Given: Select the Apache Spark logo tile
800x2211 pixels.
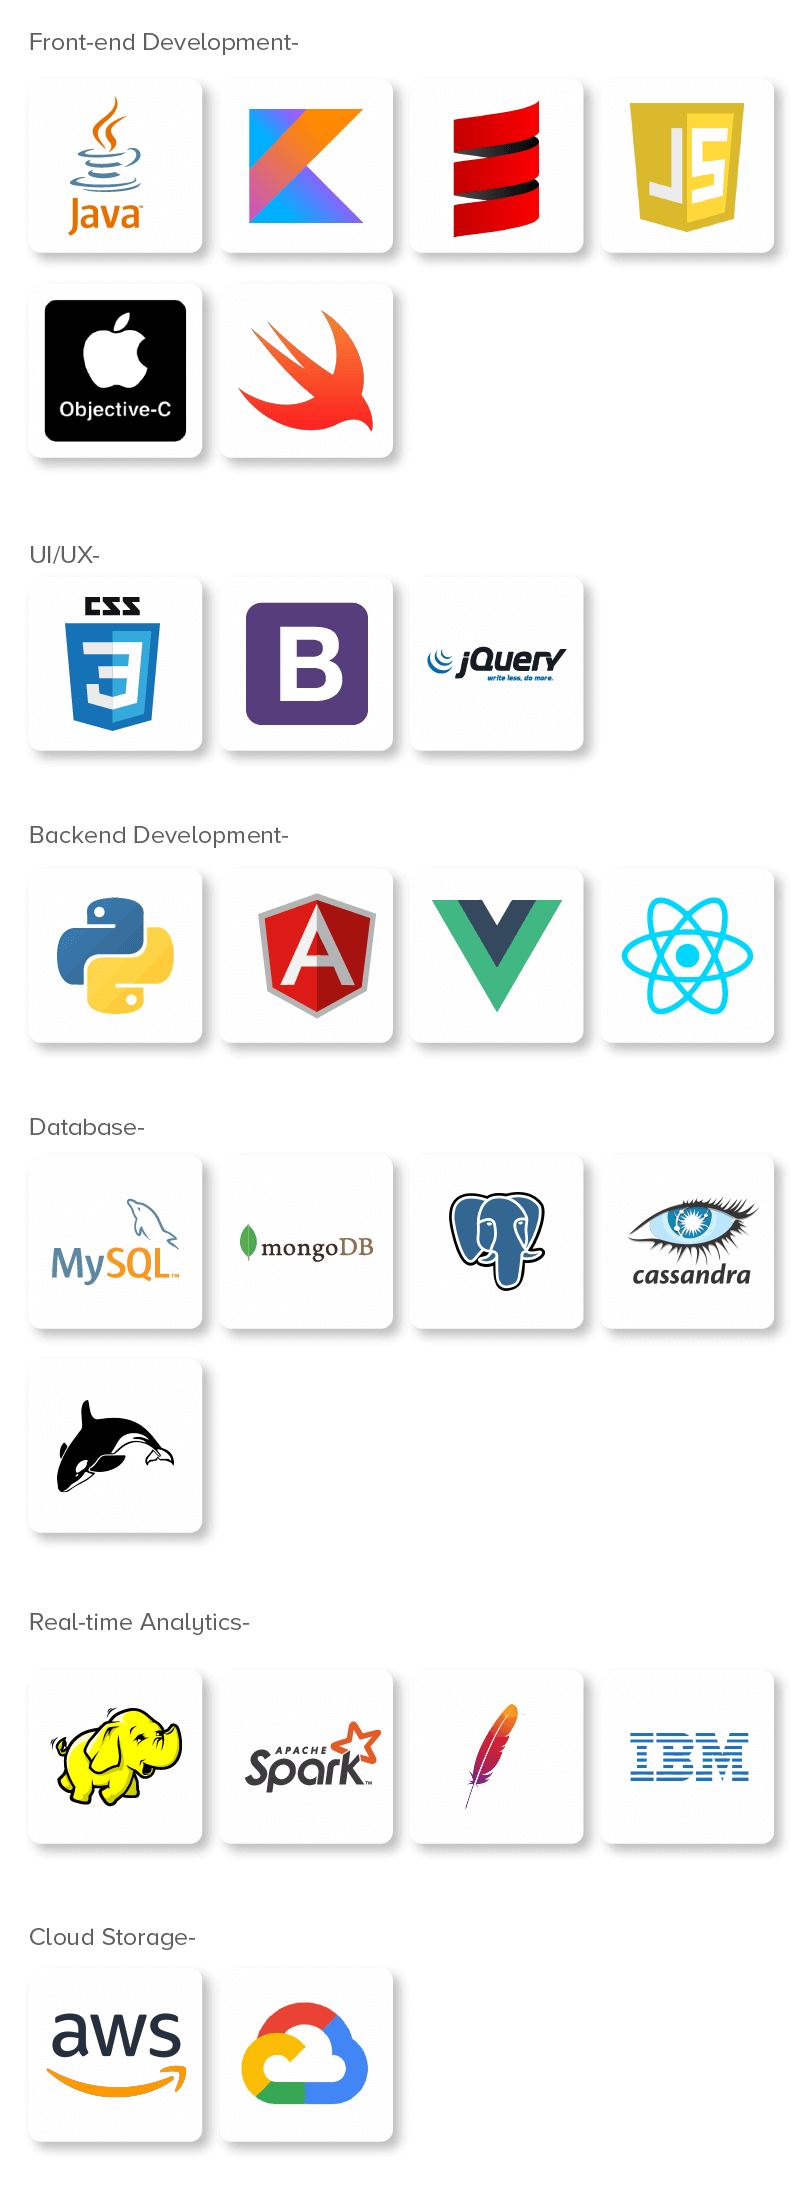Looking at the screenshot, I should click(307, 1757).
